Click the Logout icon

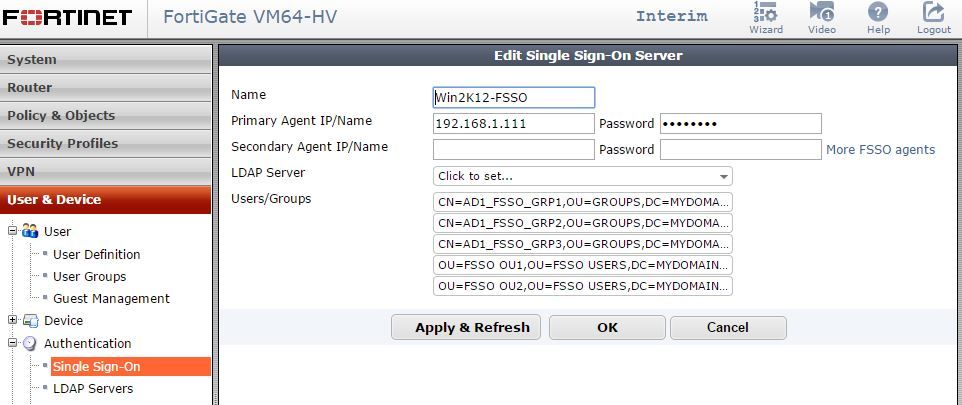(934, 13)
